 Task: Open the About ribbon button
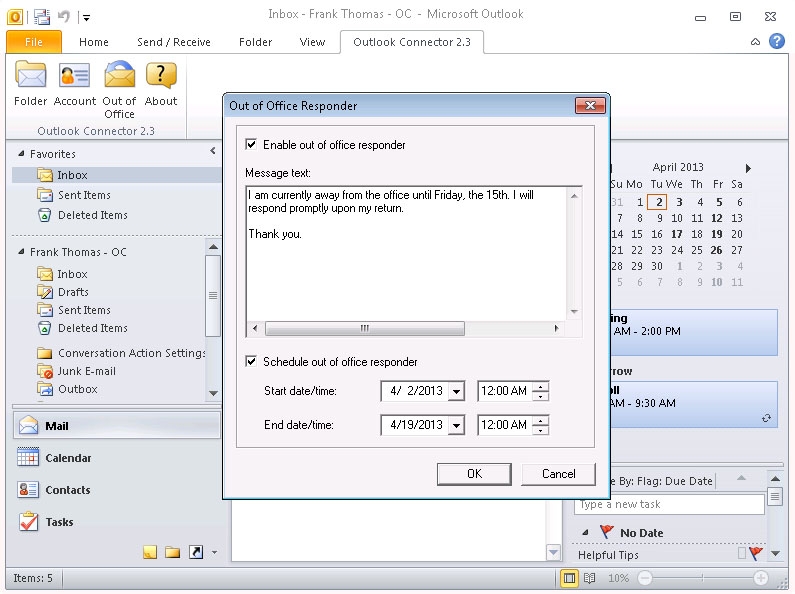coord(161,84)
